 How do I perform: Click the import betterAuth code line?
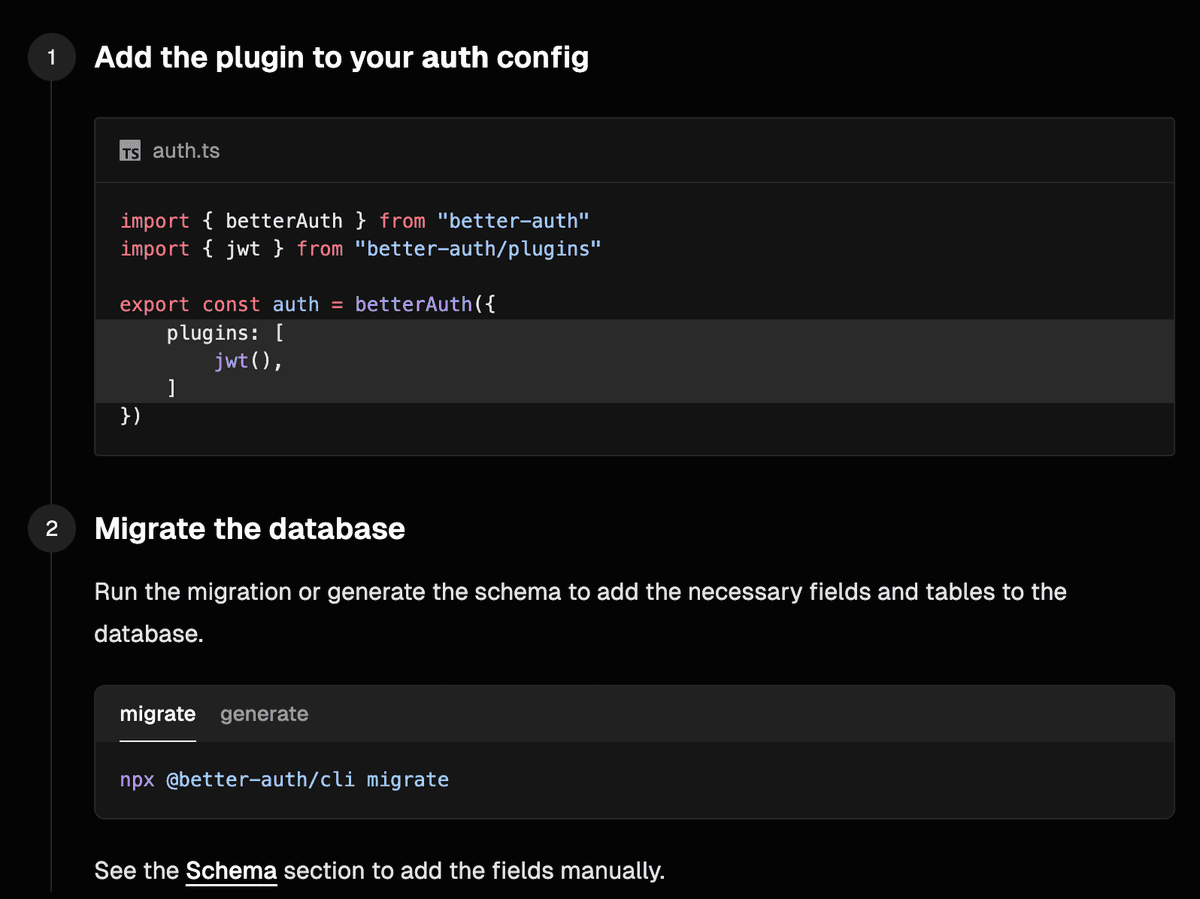pyautogui.click(x=355, y=220)
